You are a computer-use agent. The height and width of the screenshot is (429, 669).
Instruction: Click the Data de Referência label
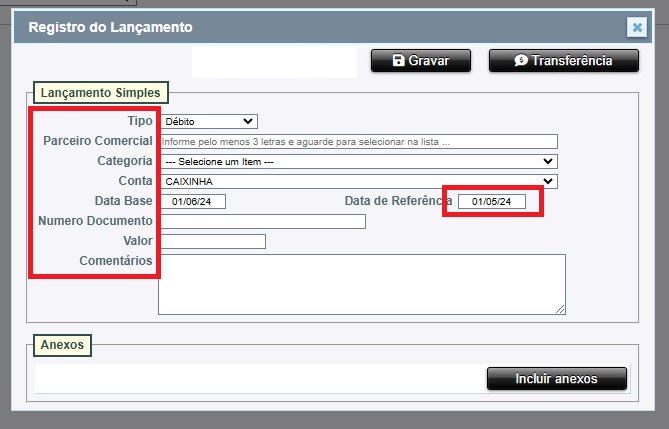(x=398, y=201)
